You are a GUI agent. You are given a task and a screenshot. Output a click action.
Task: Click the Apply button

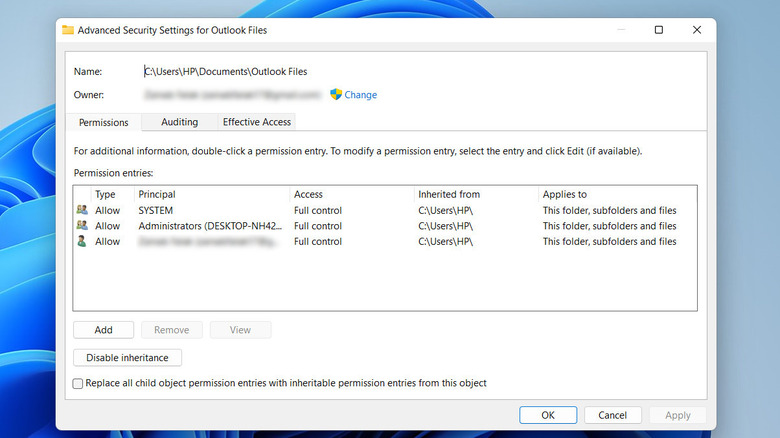pos(678,415)
